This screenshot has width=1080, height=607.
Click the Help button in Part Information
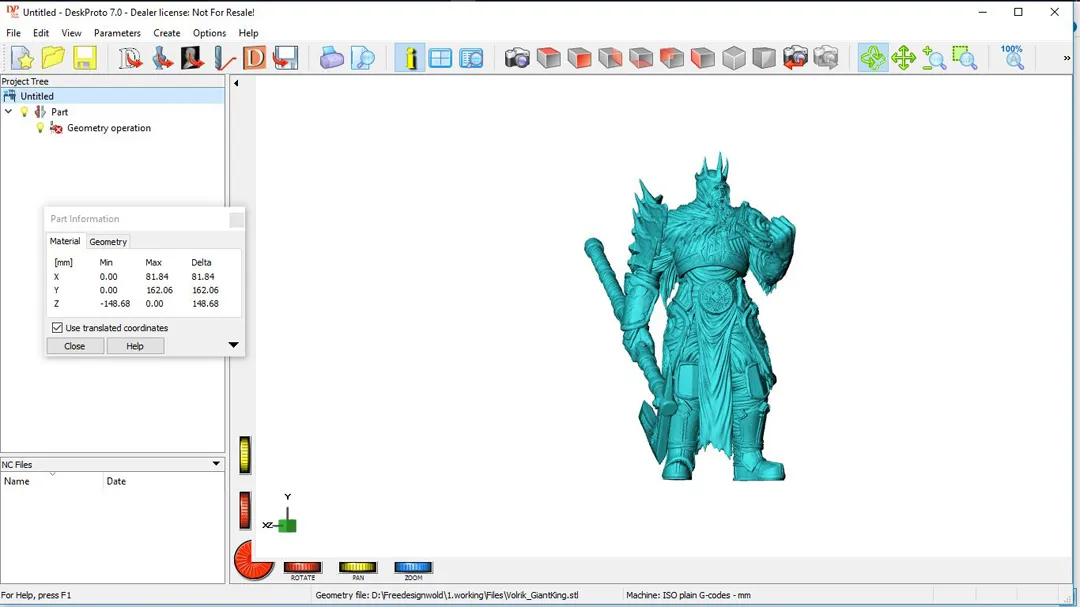[x=135, y=346]
